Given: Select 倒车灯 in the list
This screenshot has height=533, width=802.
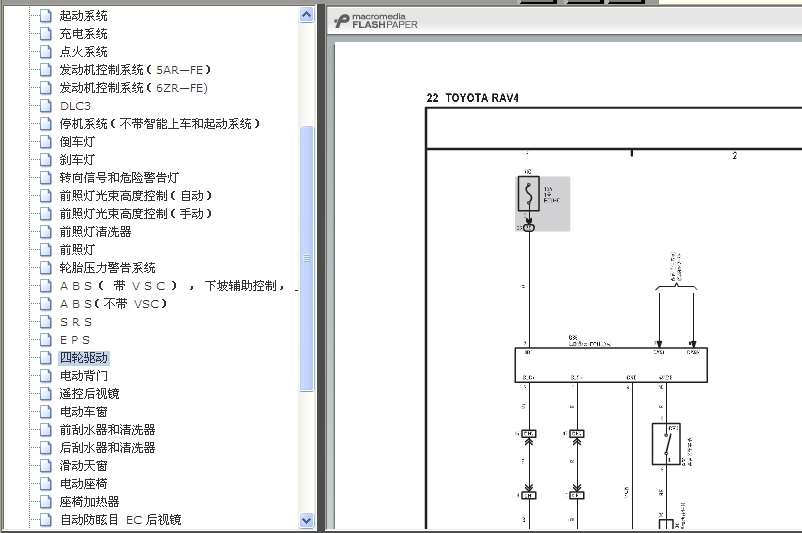Looking at the screenshot, I should pyautogui.click(x=77, y=142).
